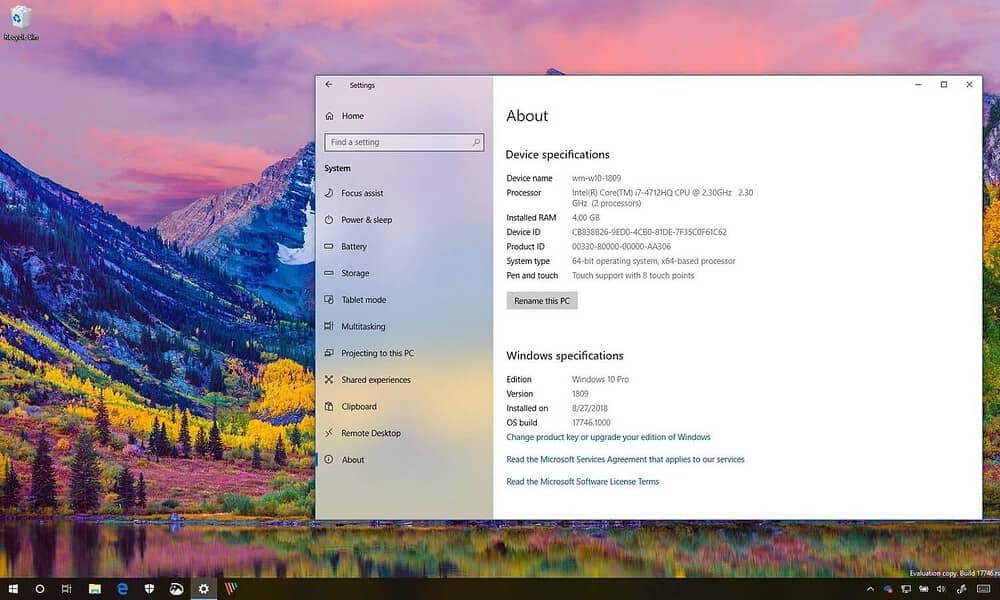Select About in the System menu
This screenshot has width=1000, height=600.
coord(350,460)
